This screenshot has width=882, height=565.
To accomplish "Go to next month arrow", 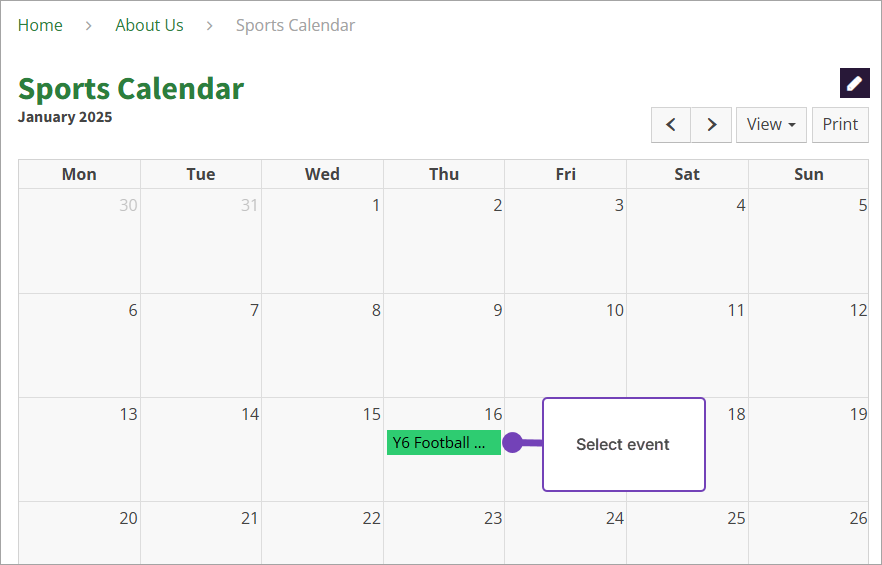I will click(711, 125).
